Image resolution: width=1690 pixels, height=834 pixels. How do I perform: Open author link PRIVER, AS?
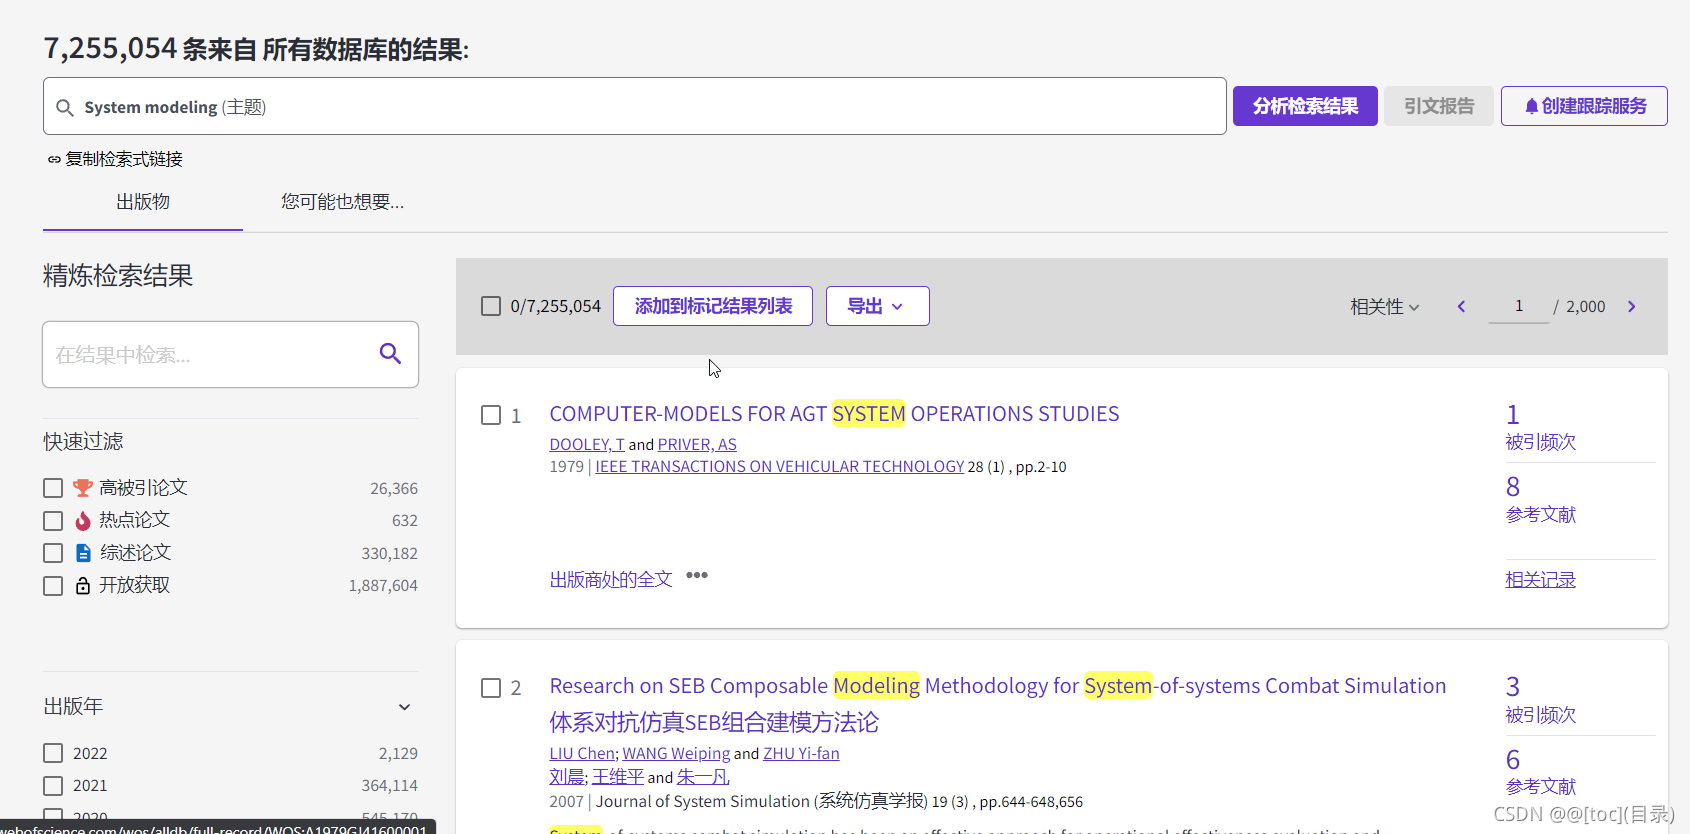(x=697, y=444)
